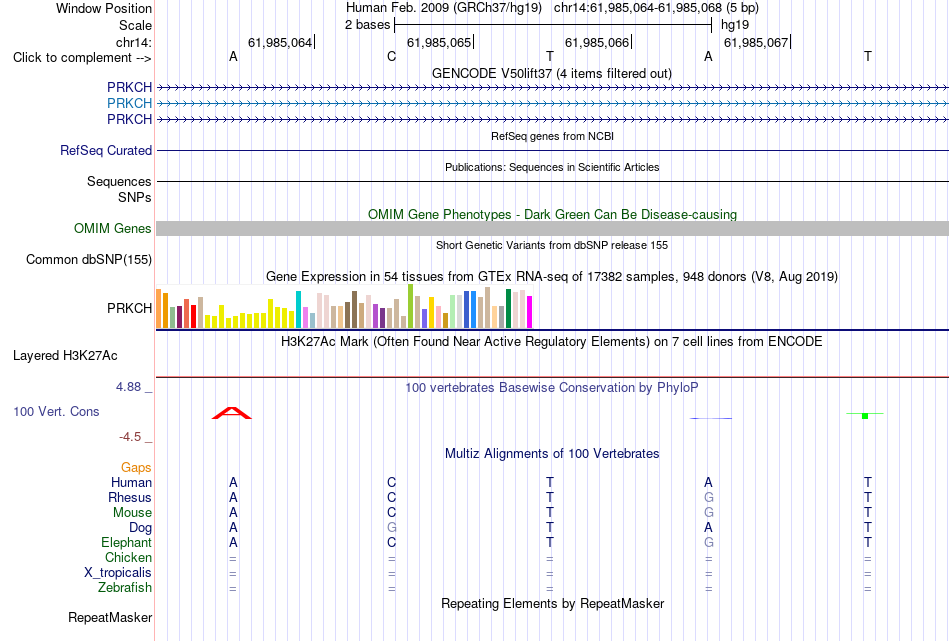Click the dark brown bar in GTEx chart
This screenshot has width=950, height=641.
[354, 310]
